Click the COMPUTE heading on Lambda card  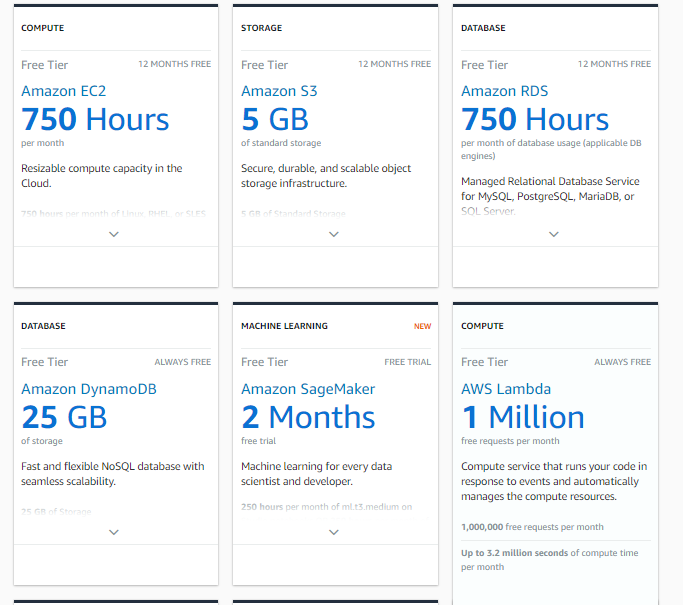coord(482,326)
